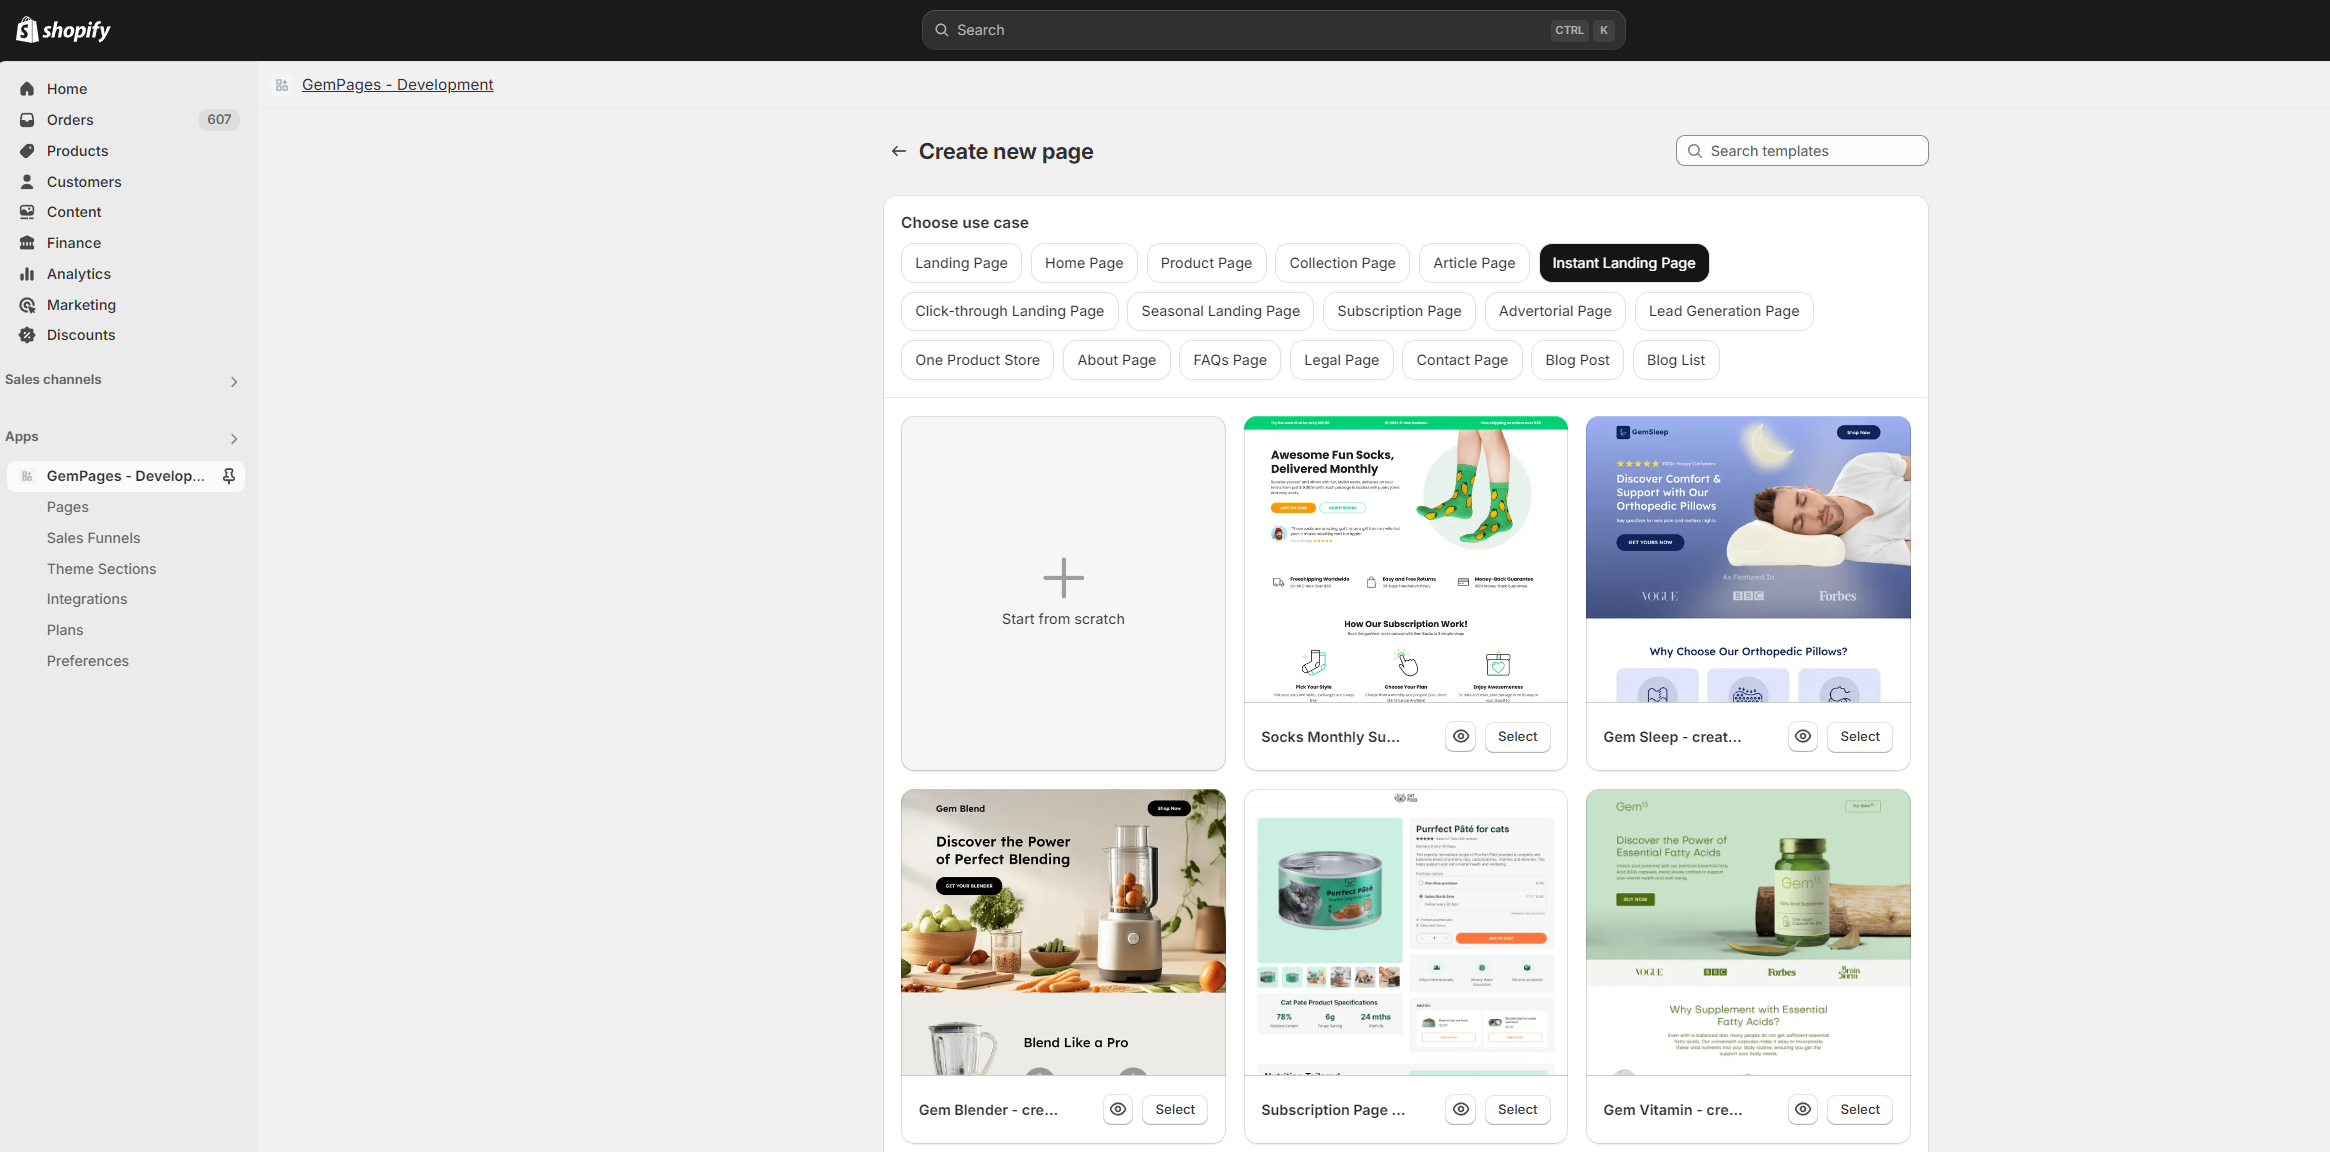Screen dimensions: 2330x1152
Task: Select the Lead Generation Page use case
Action: point(1723,311)
